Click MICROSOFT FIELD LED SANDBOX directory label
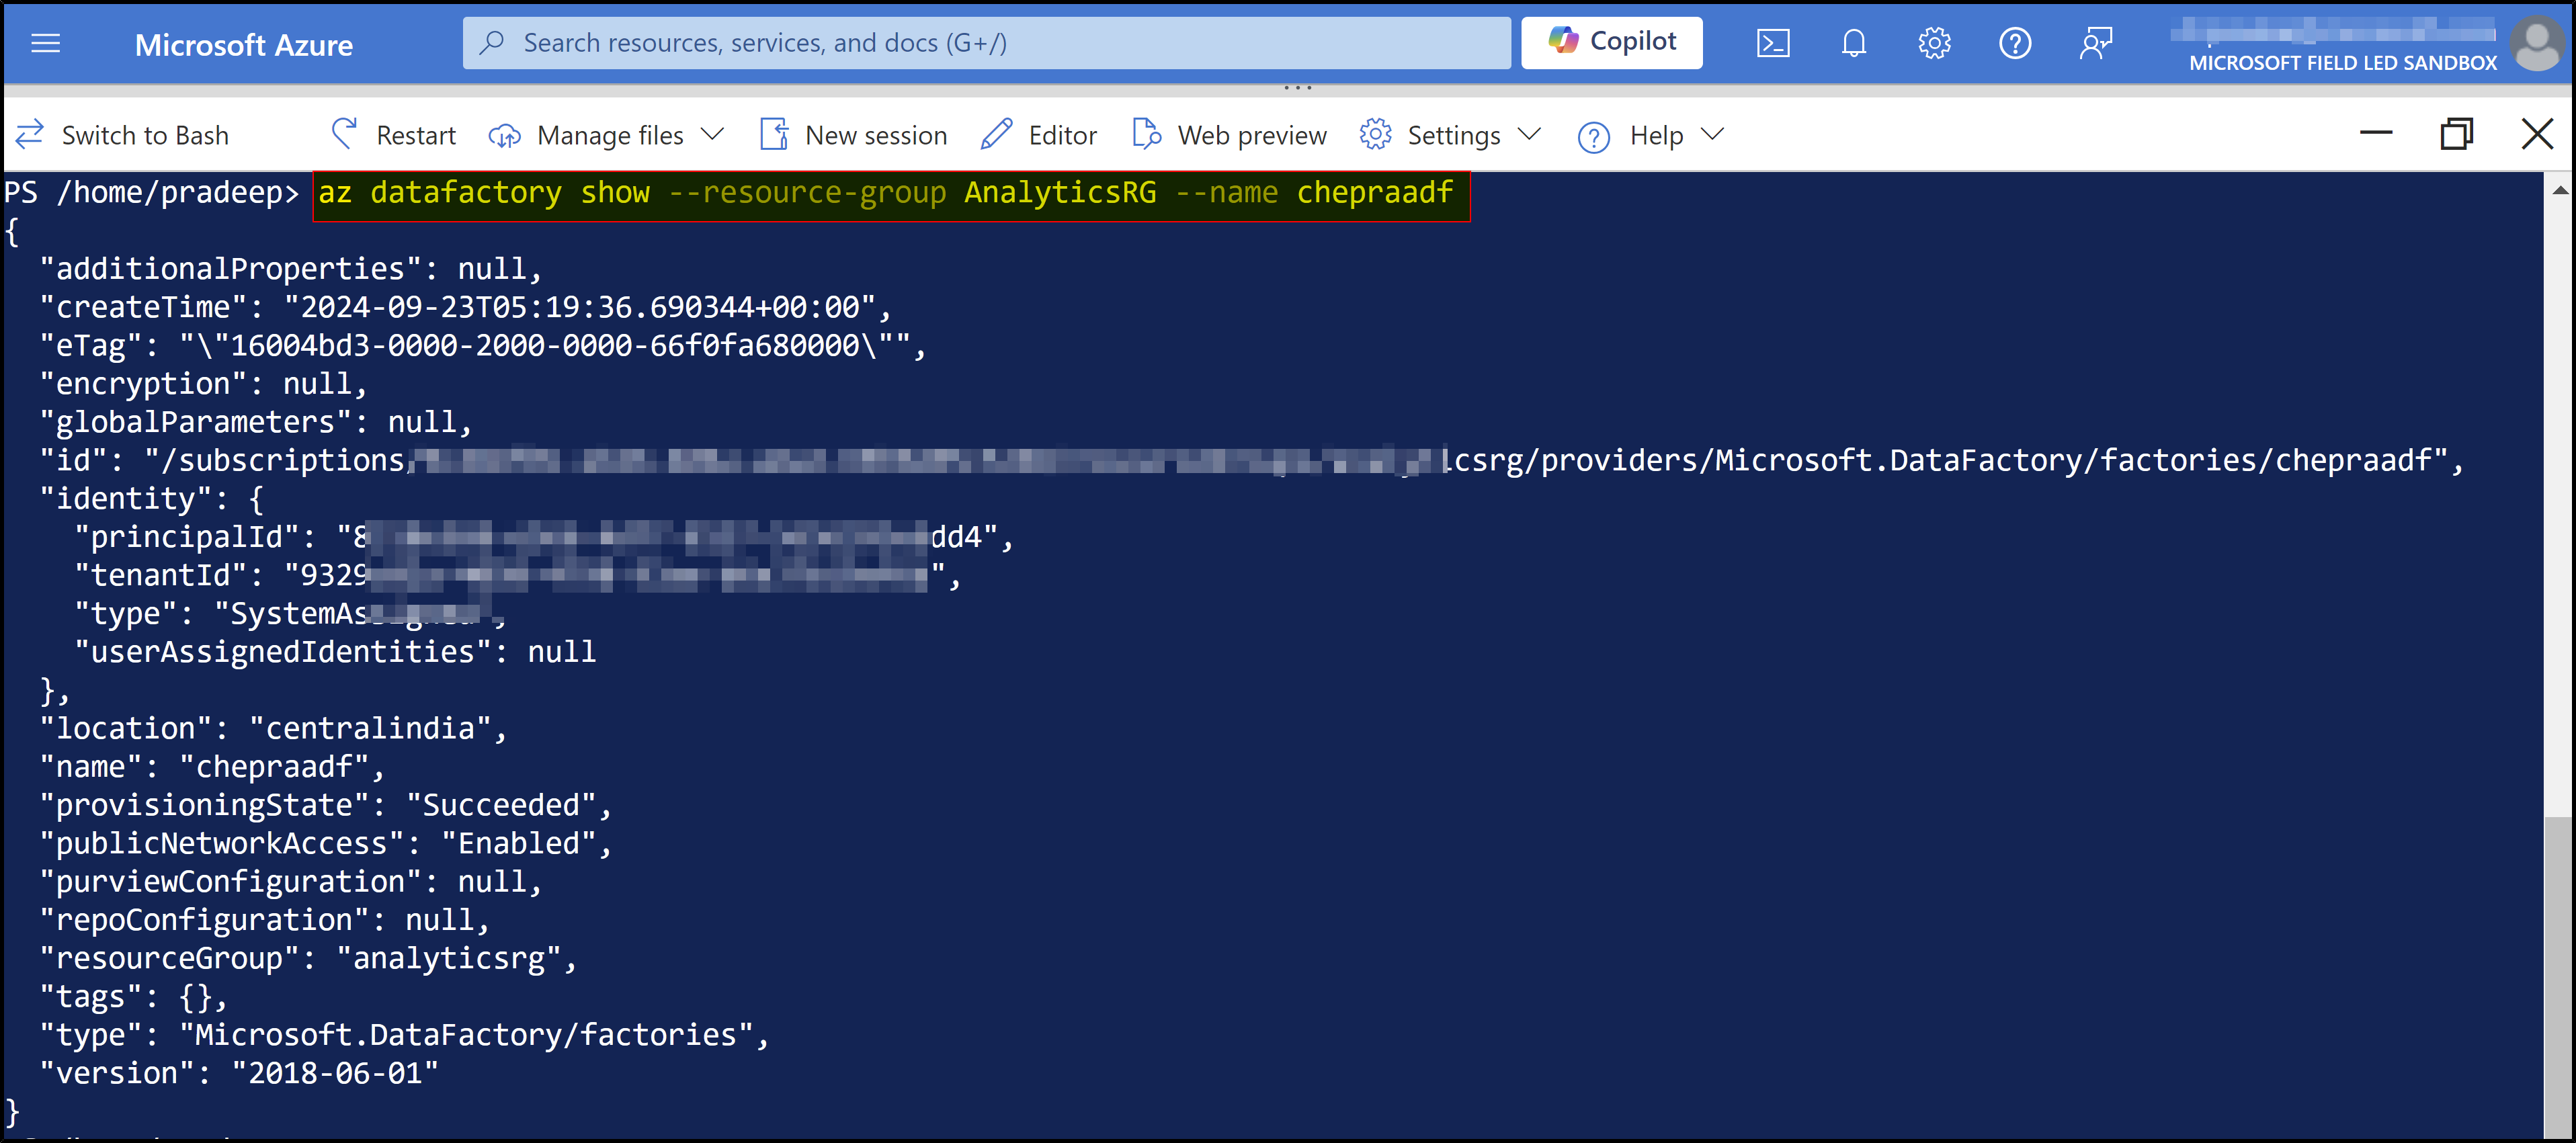This screenshot has height=1143, width=2576. pyautogui.click(x=2342, y=63)
